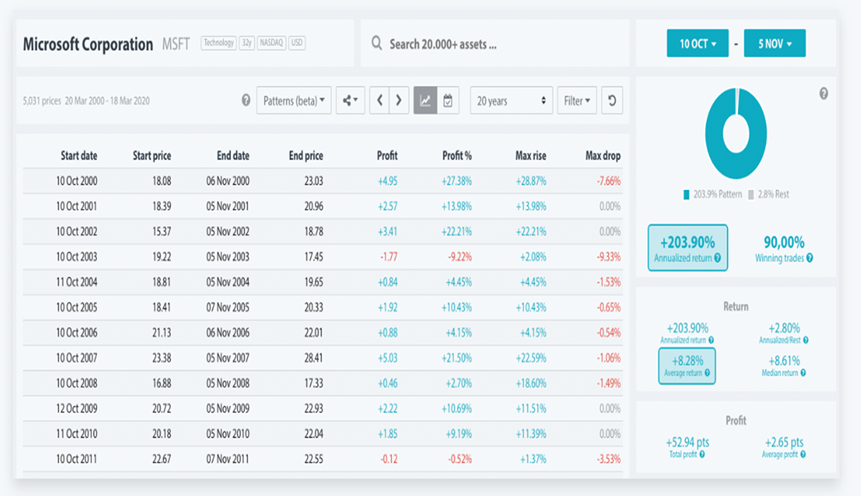The height and width of the screenshot is (496, 861).
Task: Select the 10 Oct 2003 row
Action: (x=323, y=257)
